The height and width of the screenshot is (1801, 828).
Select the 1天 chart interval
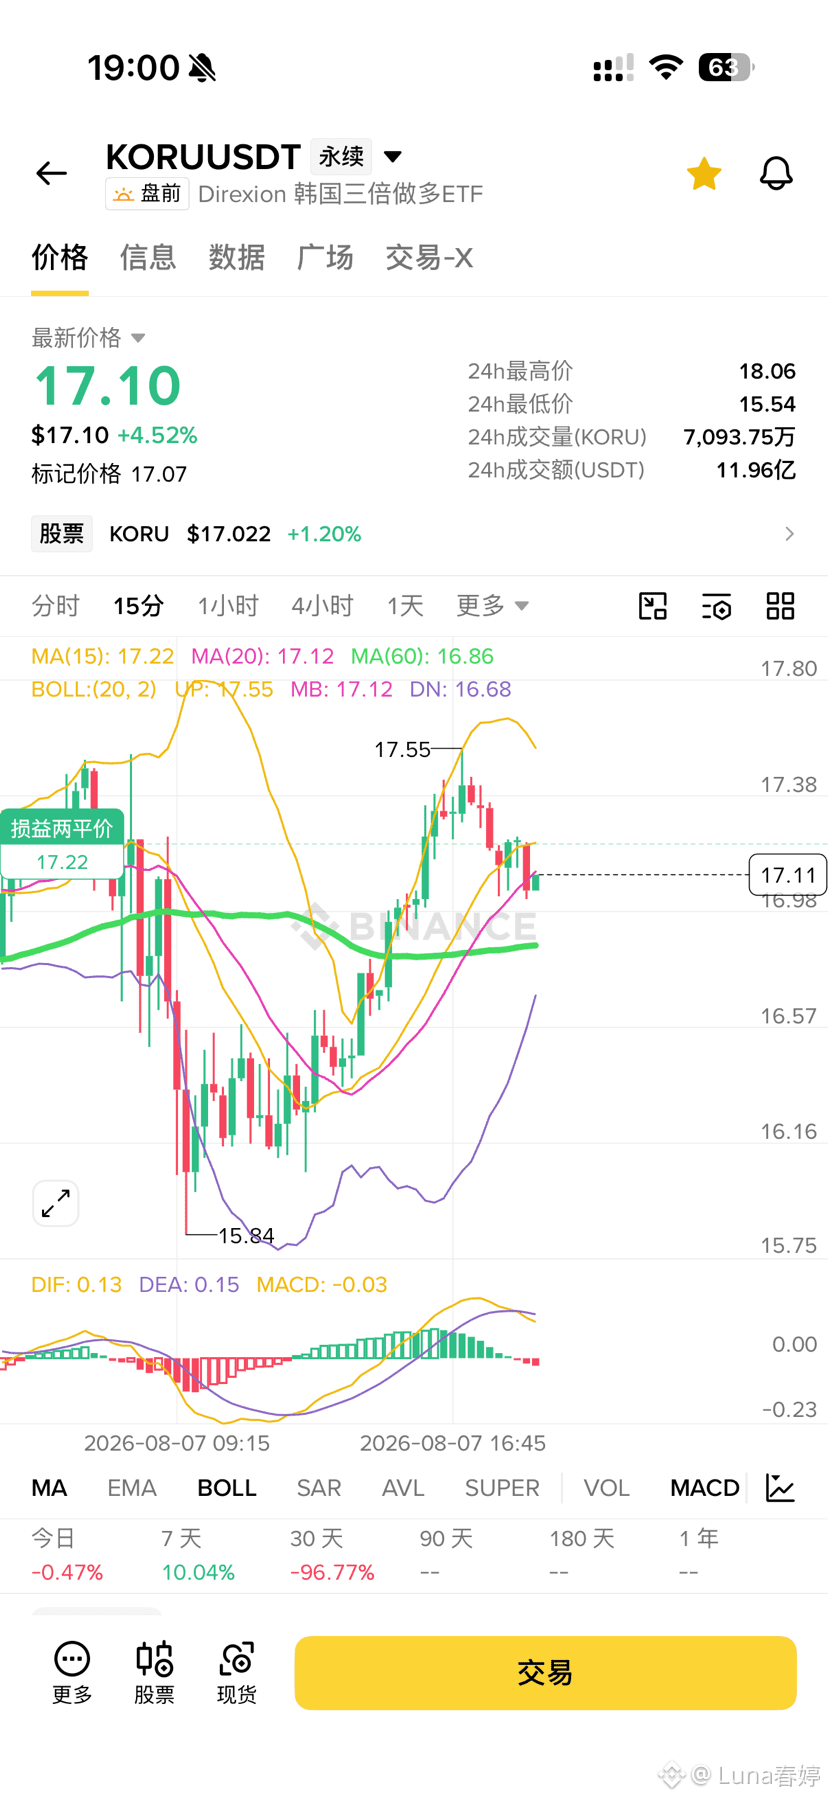tap(405, 606)
